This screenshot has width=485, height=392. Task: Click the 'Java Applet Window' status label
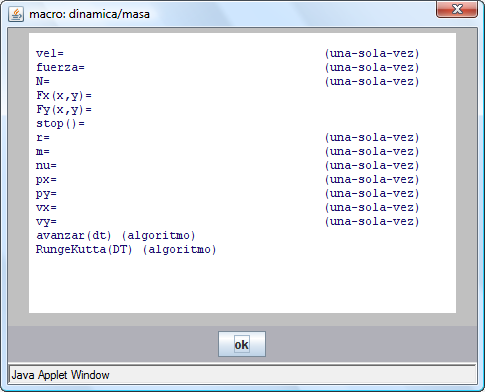point(60,375)
